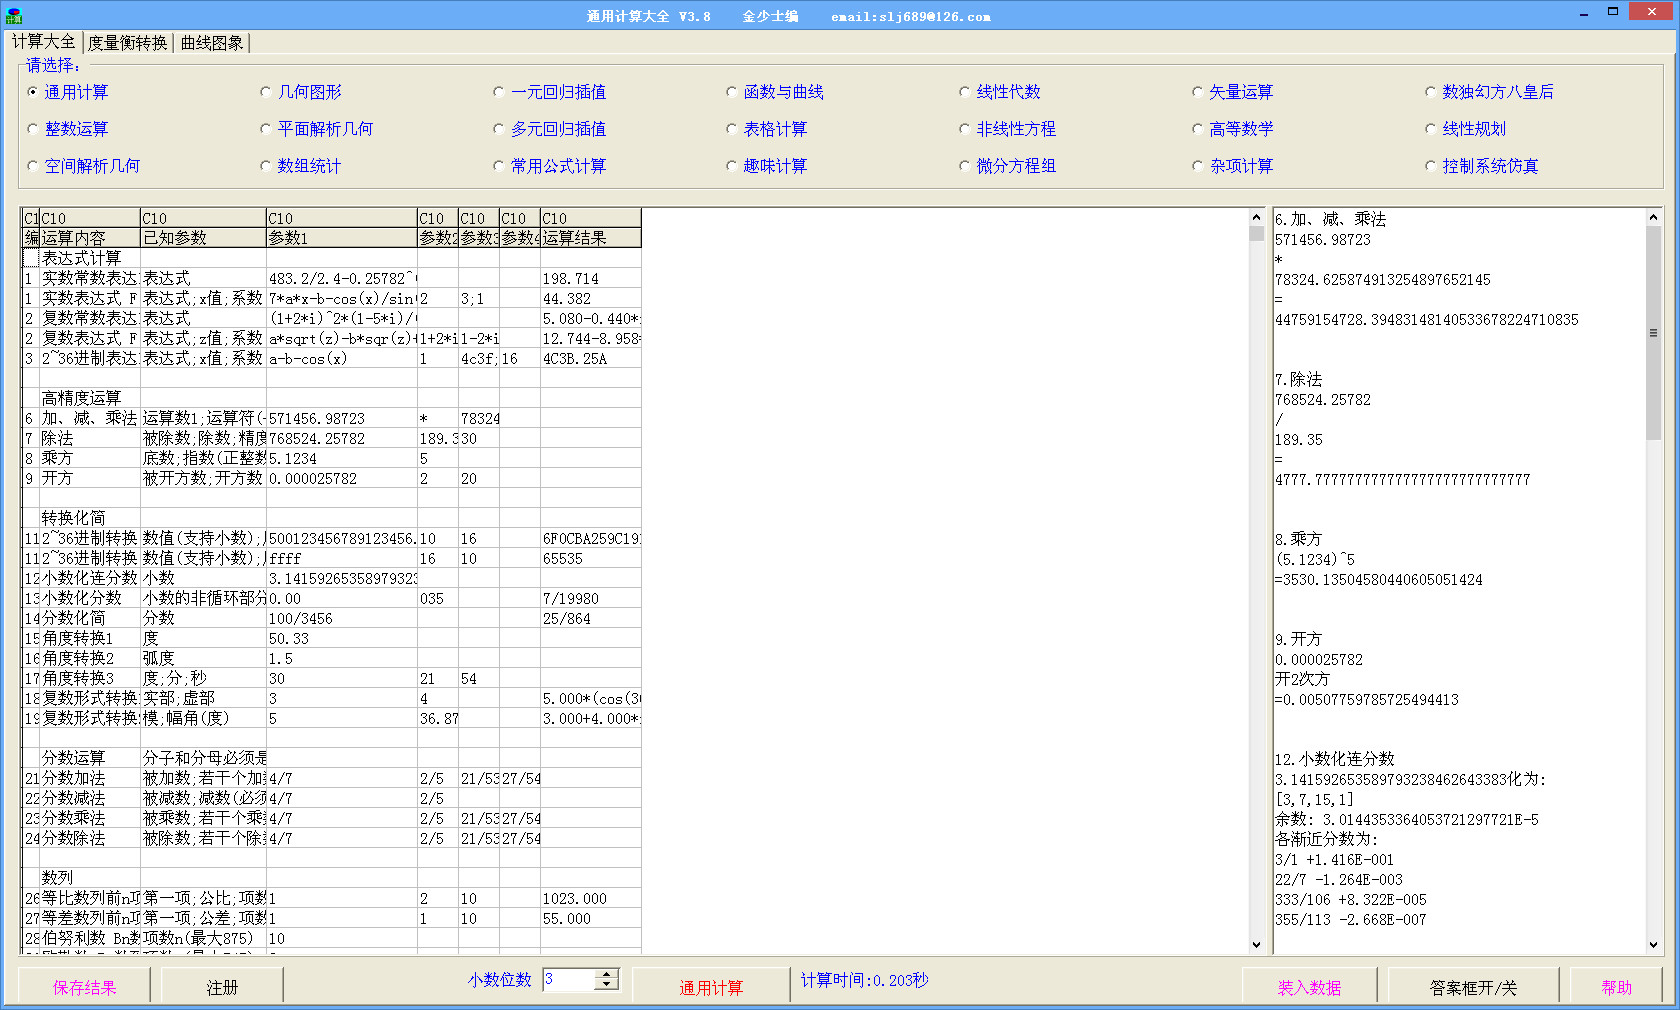Toggle the 答案框开/关 button
The height and width of the screenshot is (1010, 1680).
pos(1473,987)
